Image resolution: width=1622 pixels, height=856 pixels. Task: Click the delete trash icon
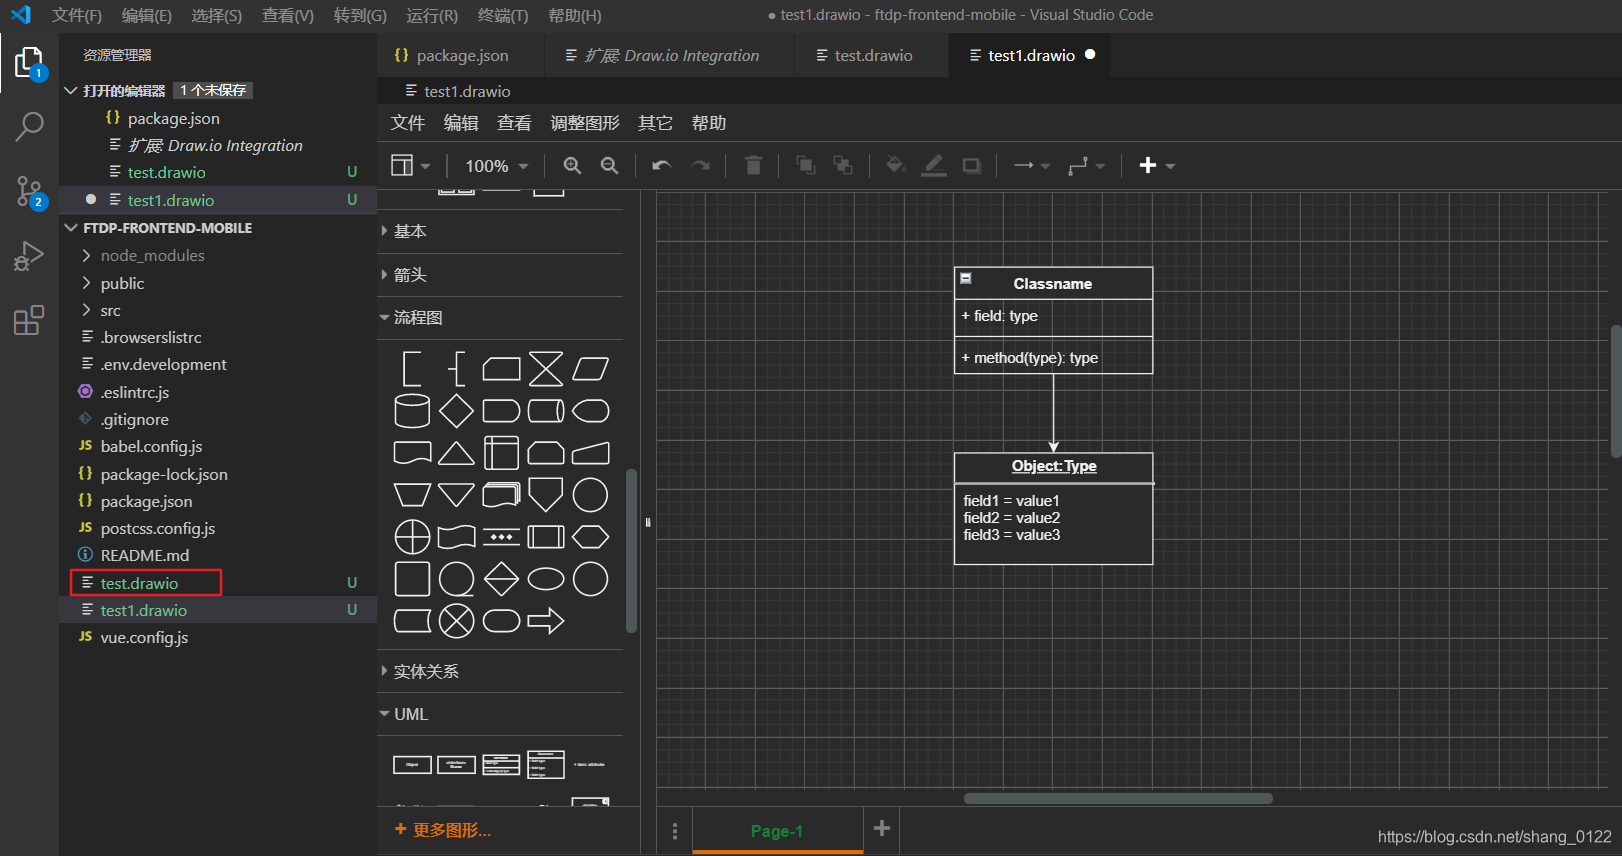click(754, 165)
